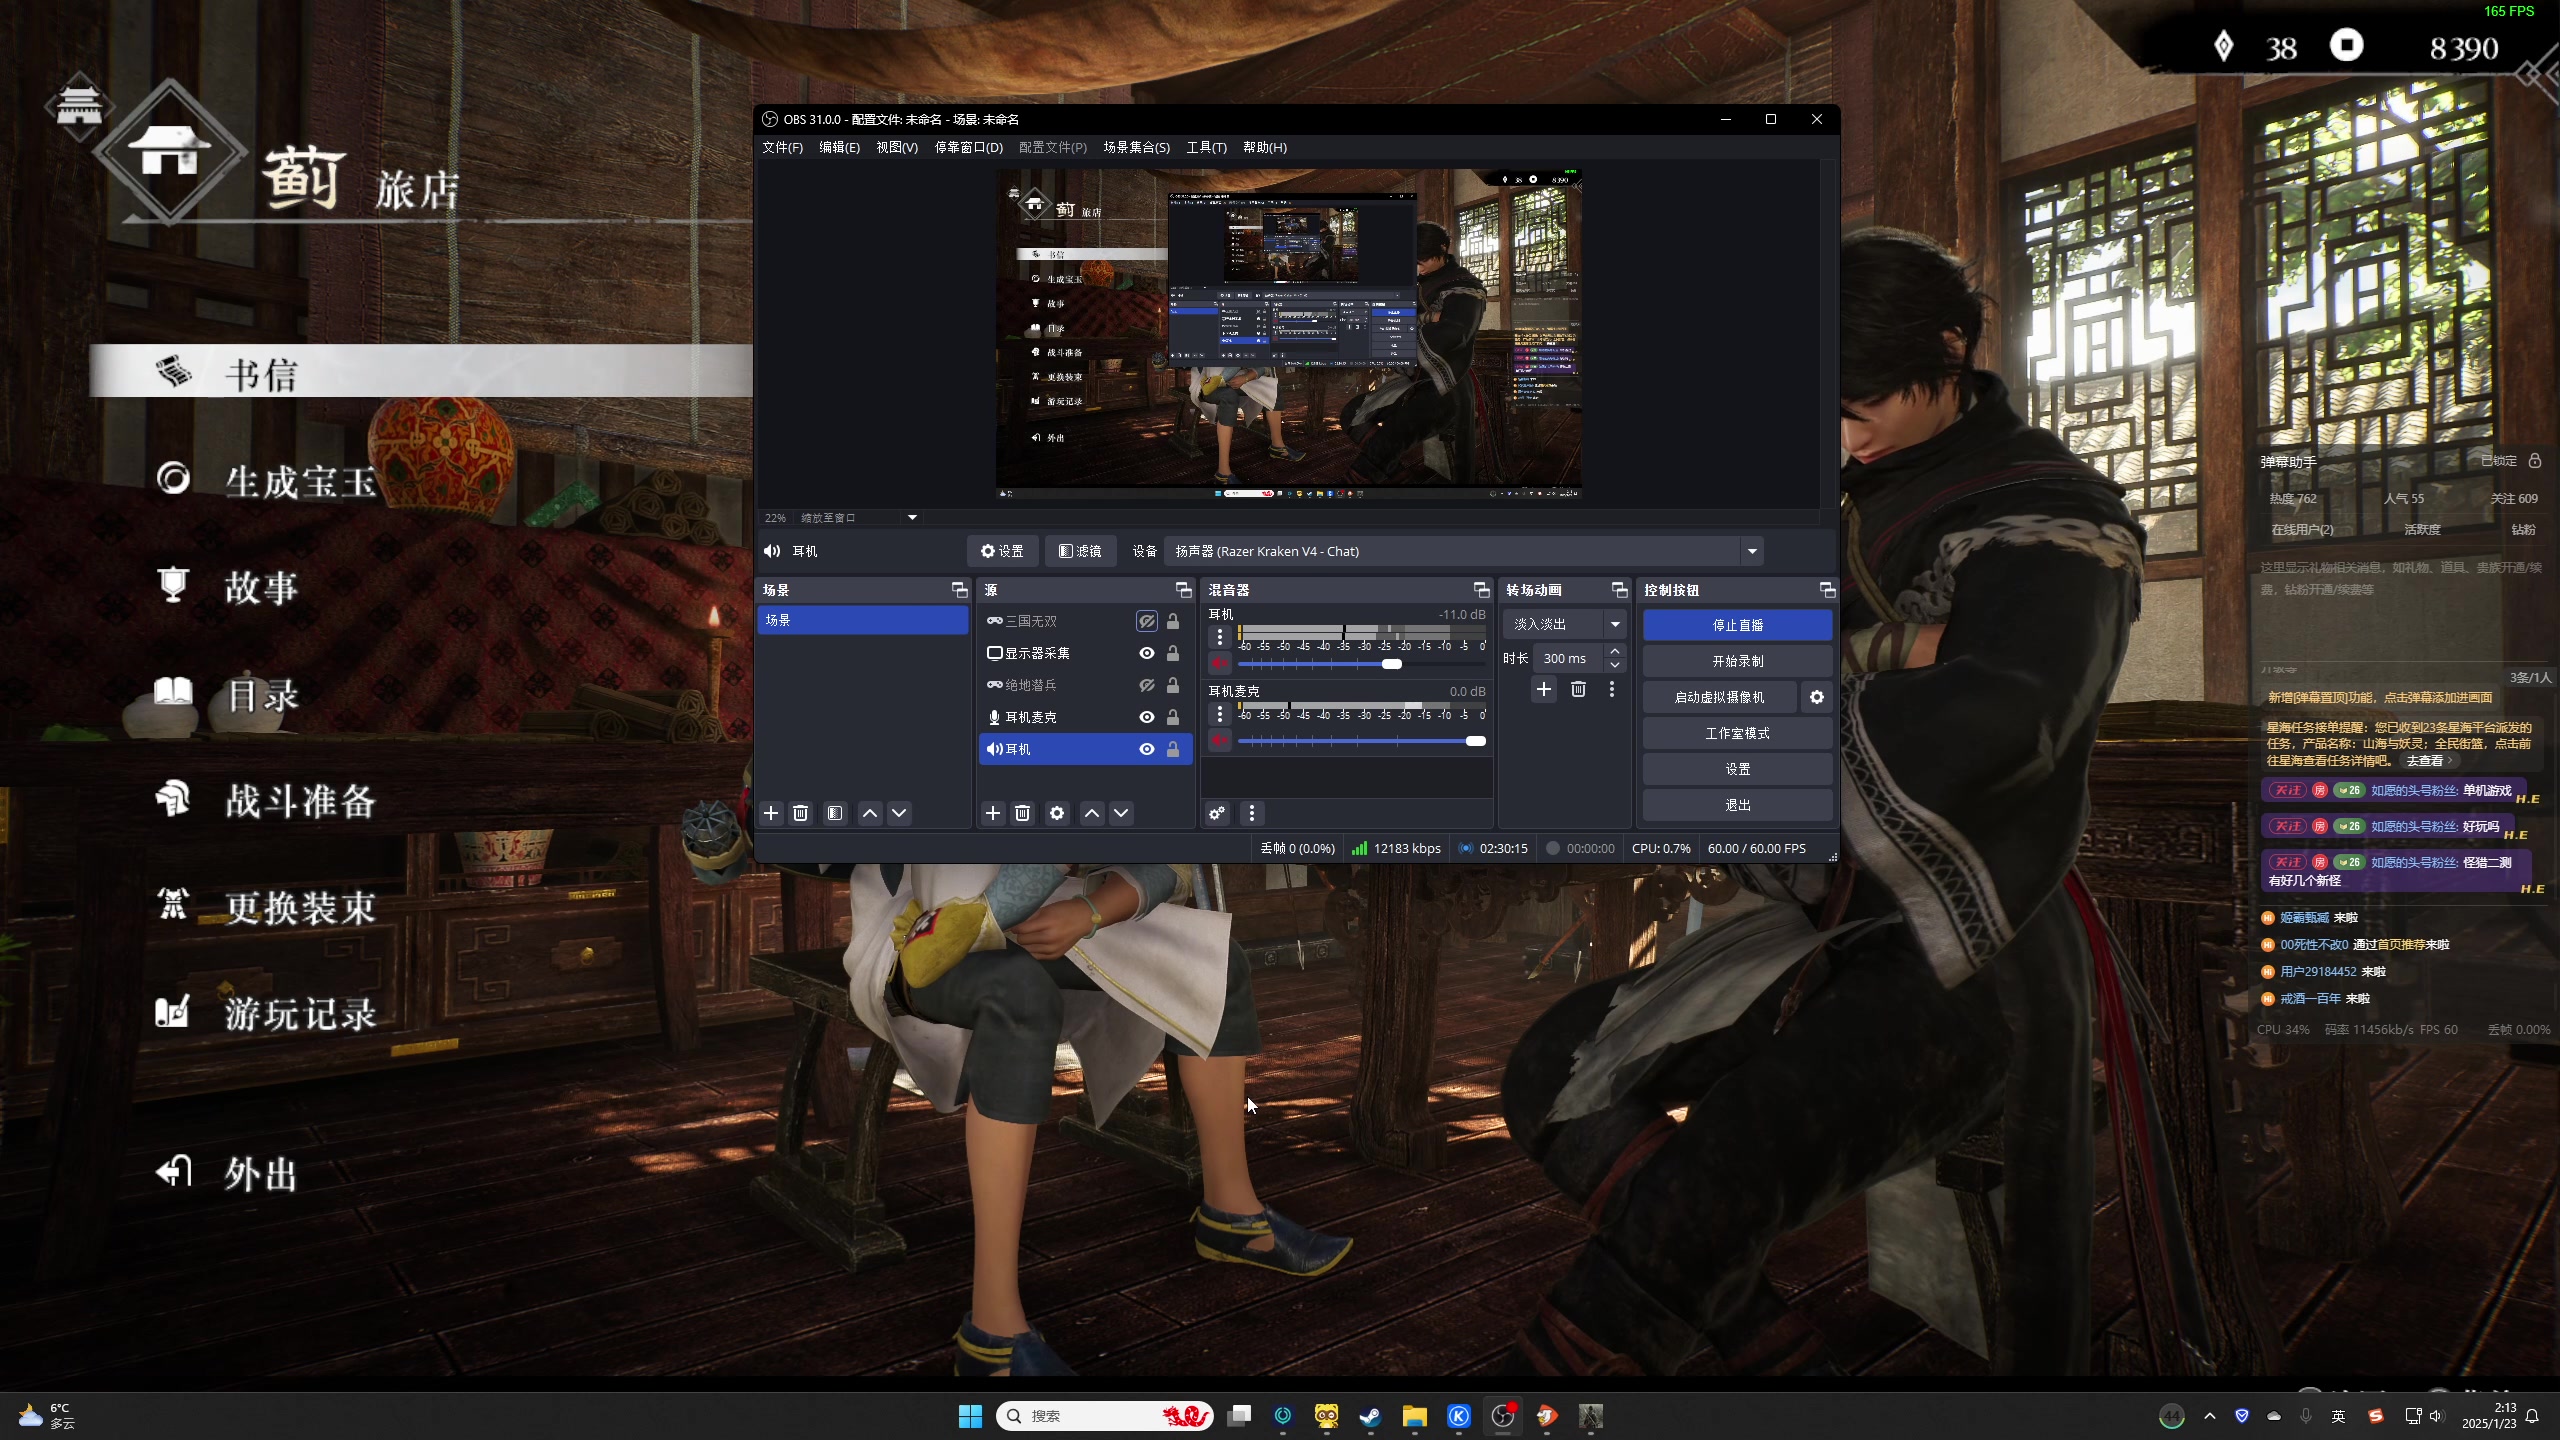Viewport: 2560px width, 1440px height.
Task: Open the 帮助(H) menu
Action: (1265, 147)
